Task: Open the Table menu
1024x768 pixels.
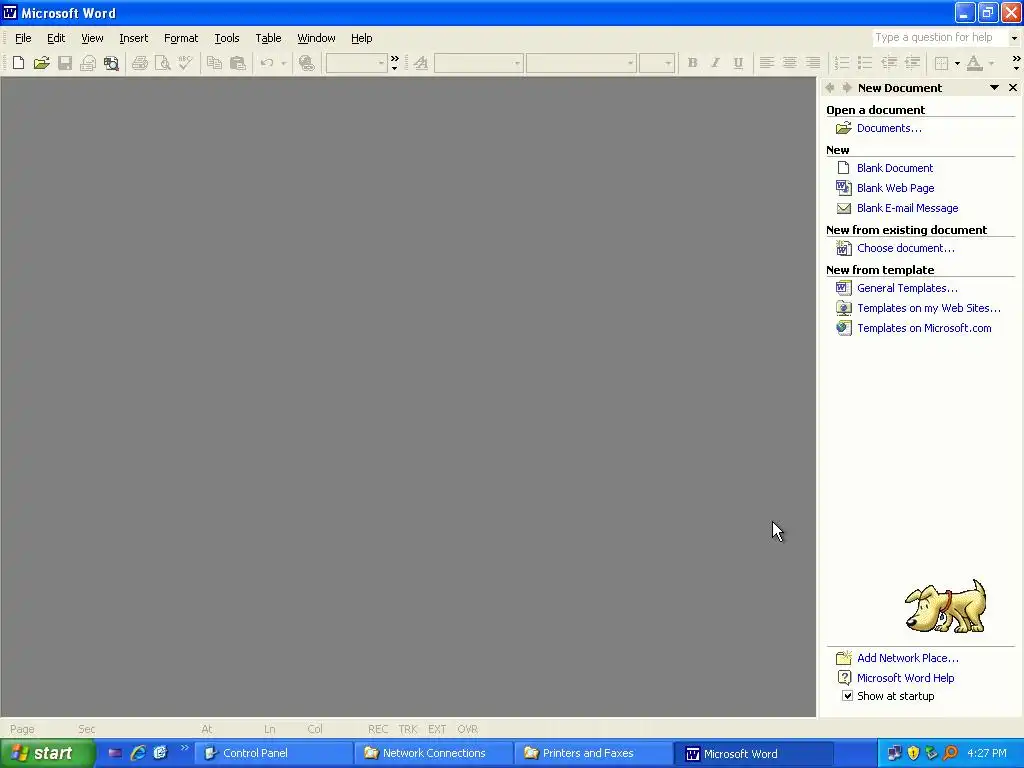Action: coord(268,38)
